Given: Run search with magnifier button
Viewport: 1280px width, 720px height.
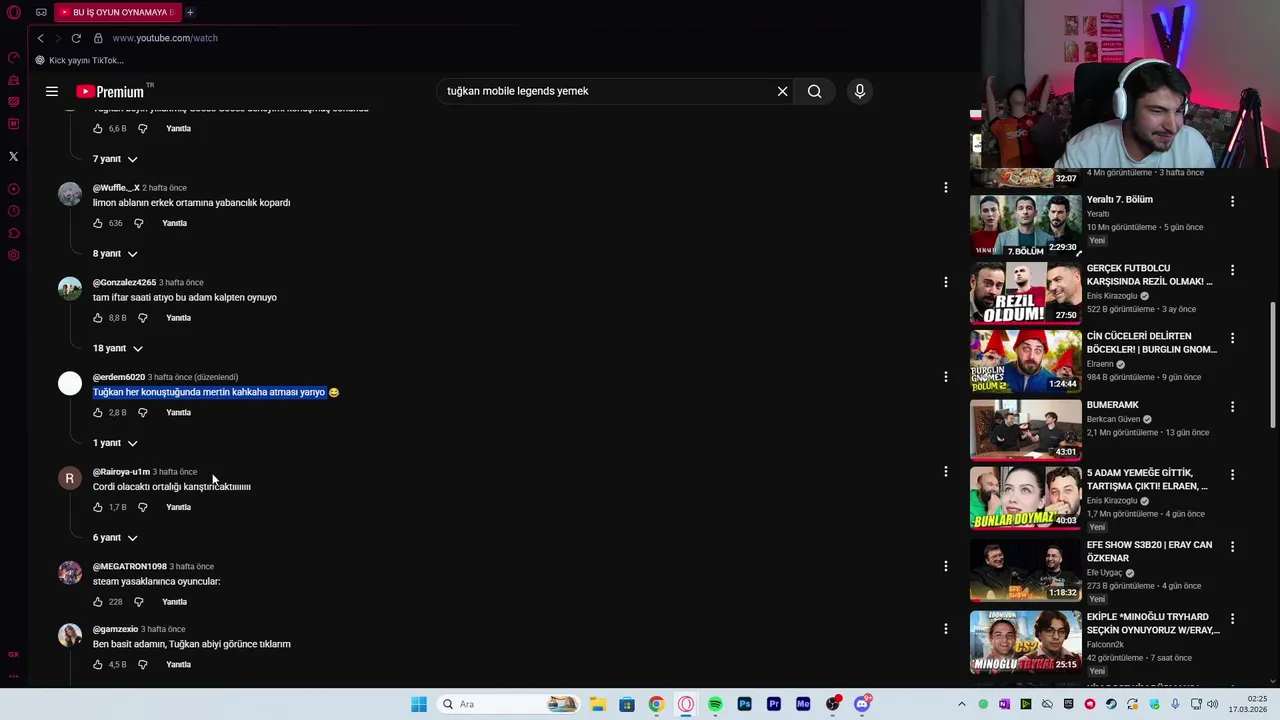Looking at the screenshot, I should (815, 91).
